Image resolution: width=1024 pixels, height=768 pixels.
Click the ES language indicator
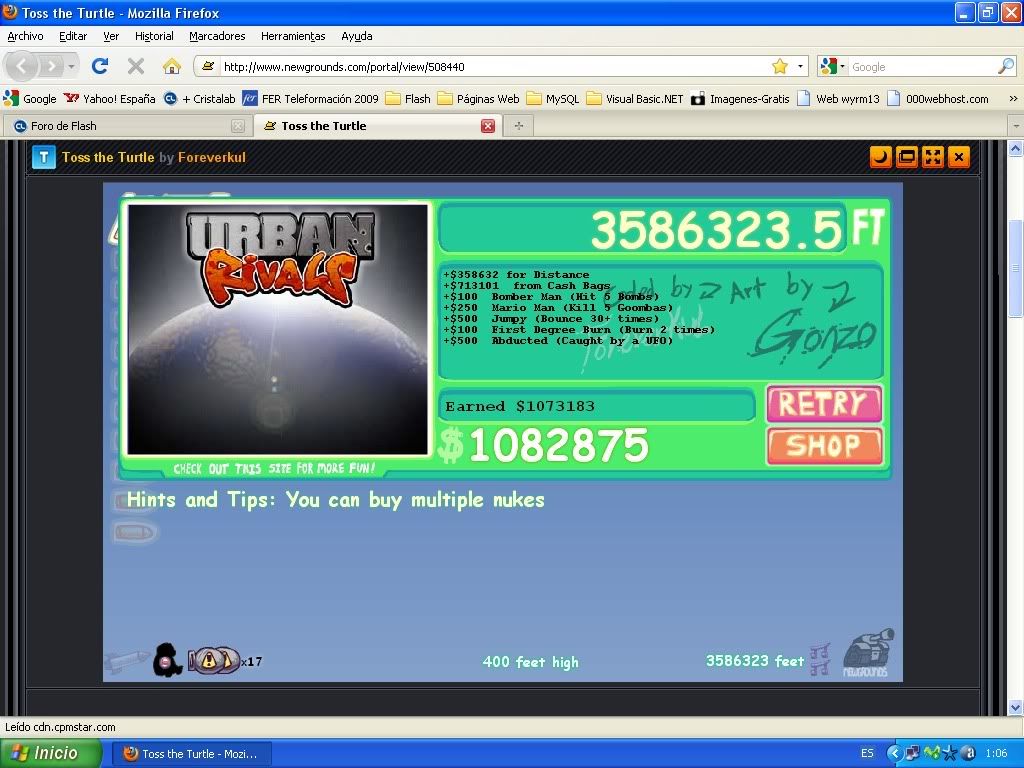click(867, 753)
